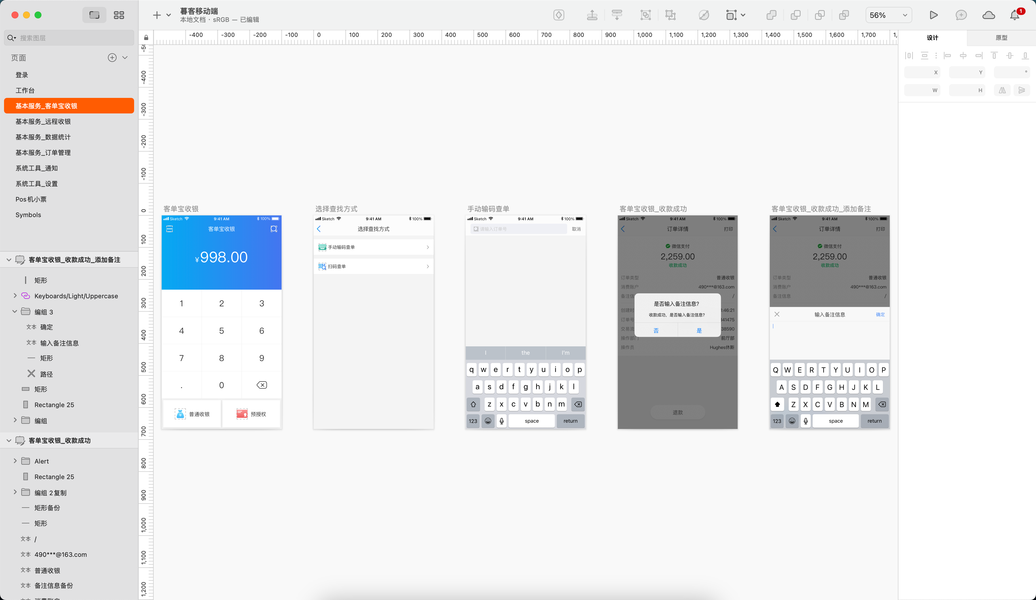1036x600 pixels.
Task: Open the scale tool dropdown arrow
Action: [x=743, y=15]
